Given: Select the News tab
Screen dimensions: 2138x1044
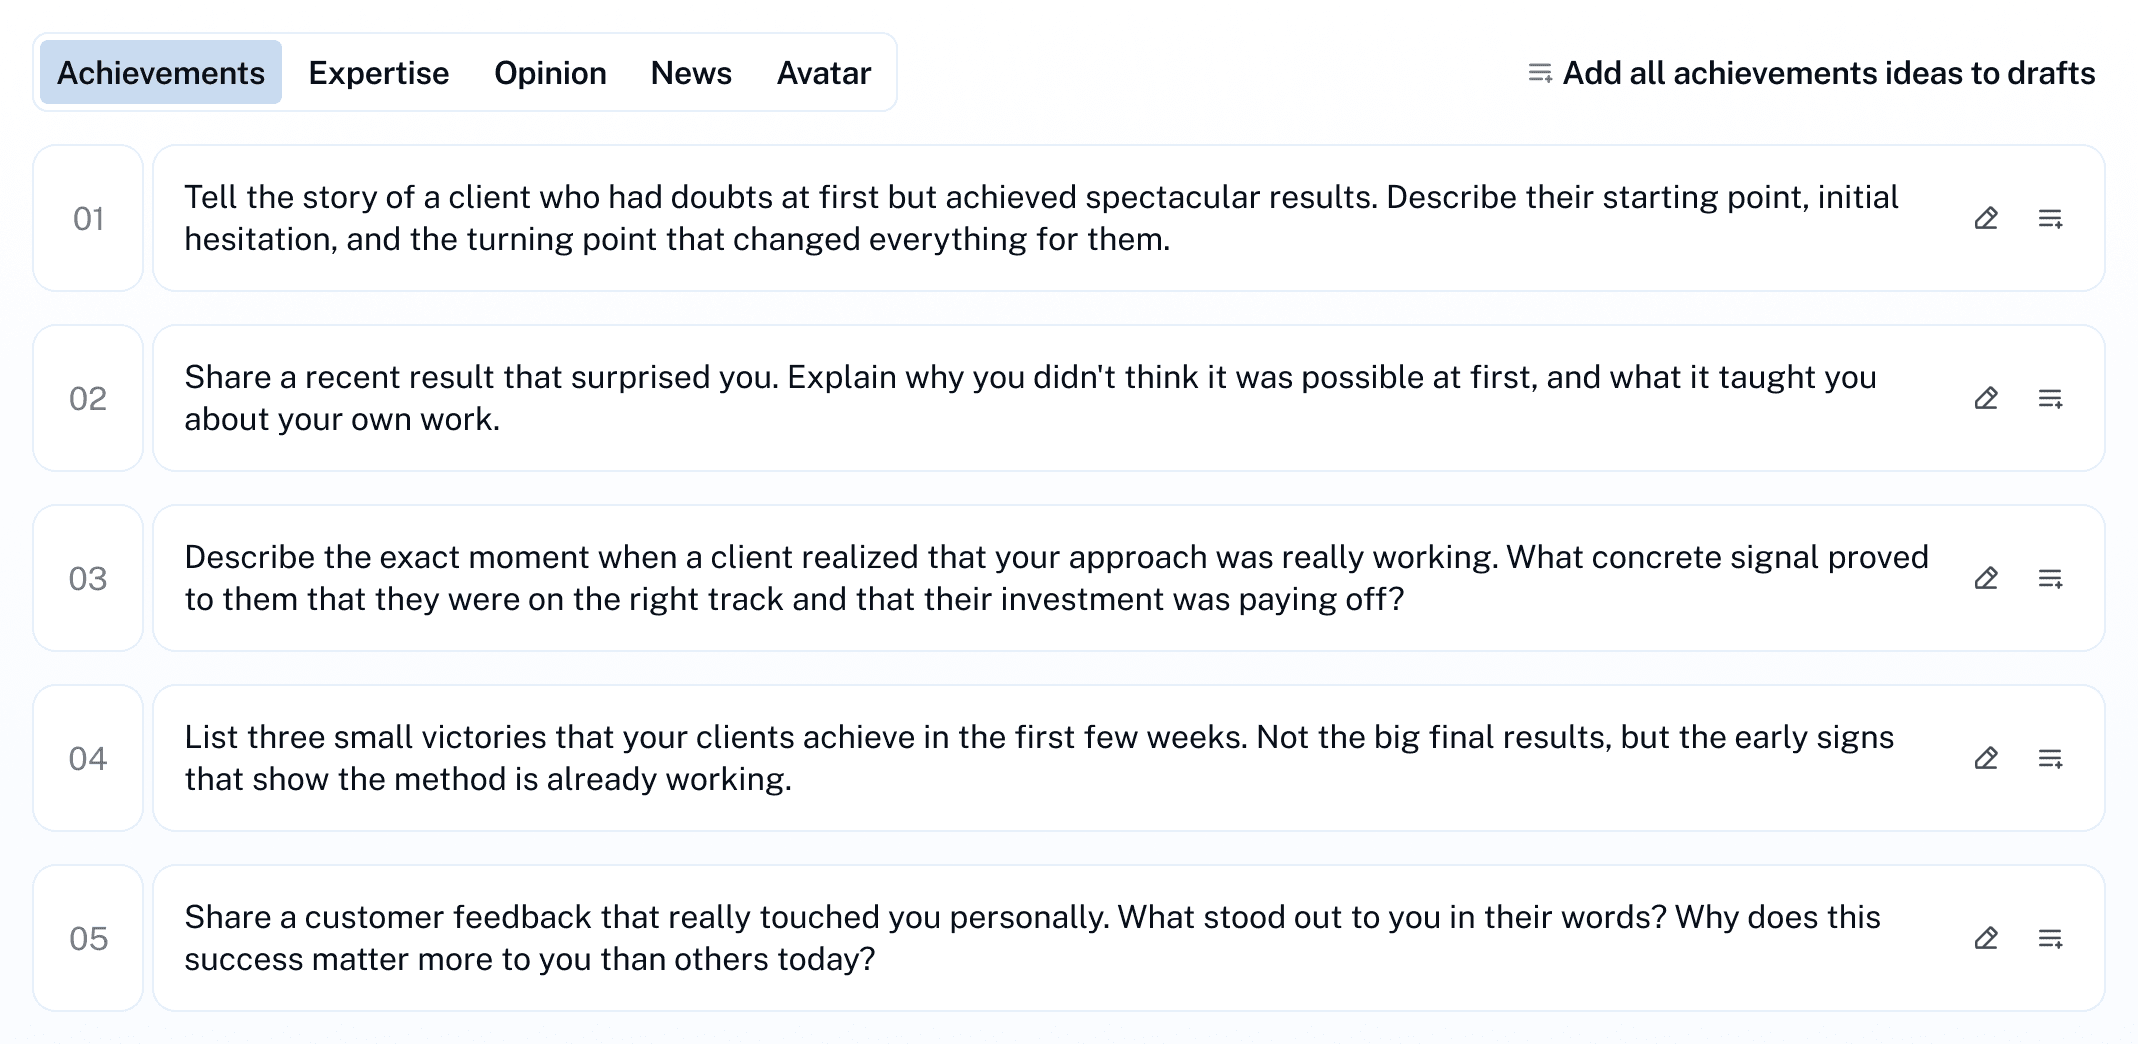Looking at the screenshot, I should (691, 73).
